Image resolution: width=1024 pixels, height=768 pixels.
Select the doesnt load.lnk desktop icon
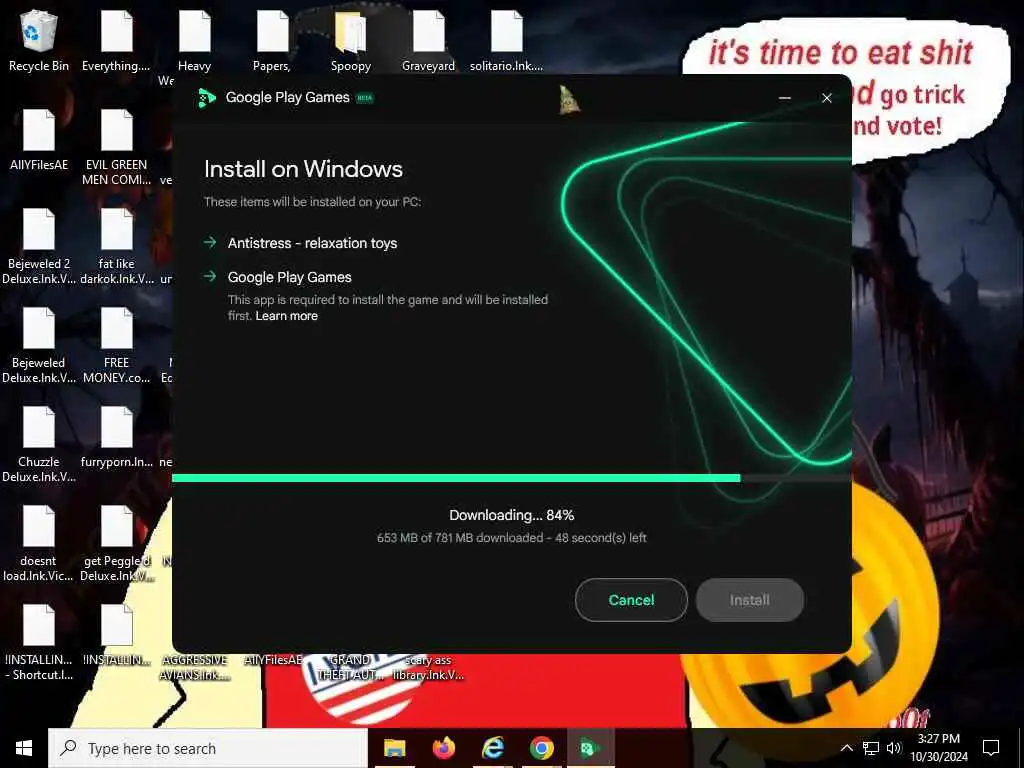pyautogui.click(x=39, y=544)
